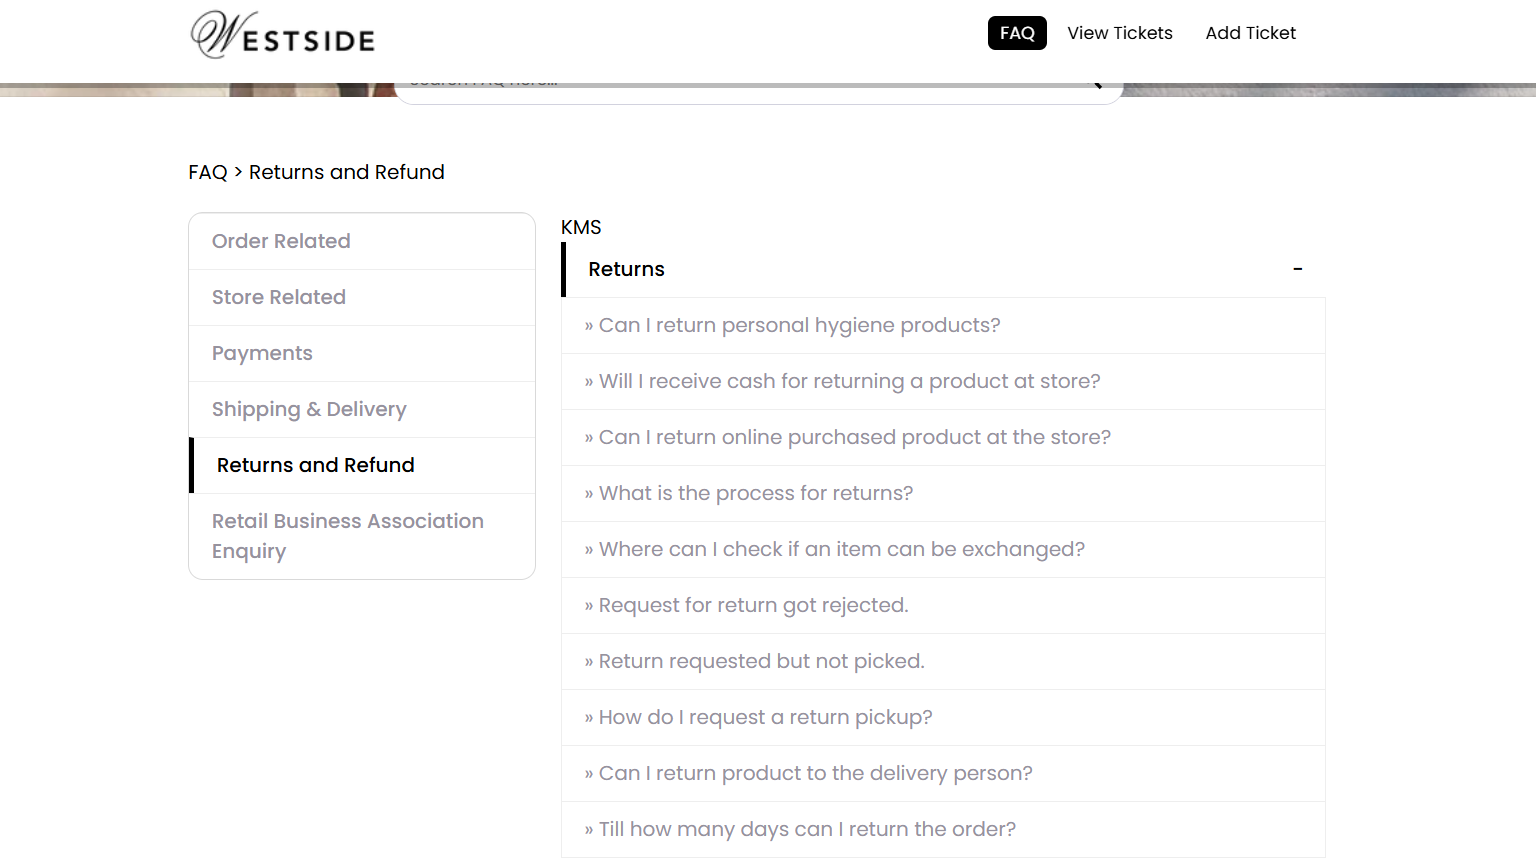The image size is (1536, 864).
Task: Expand cash for store return question
Action: [x=849, y=381]
